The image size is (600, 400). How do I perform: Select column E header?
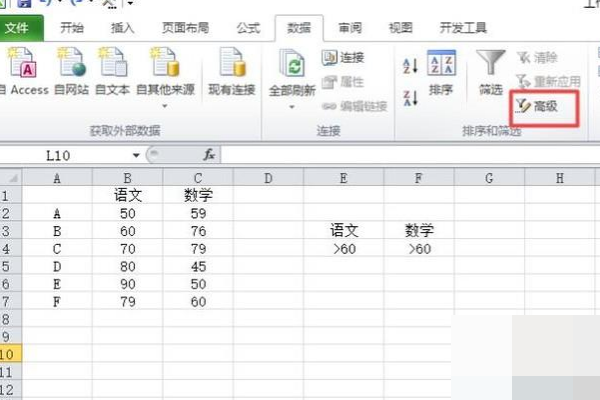tap(344, 178)
